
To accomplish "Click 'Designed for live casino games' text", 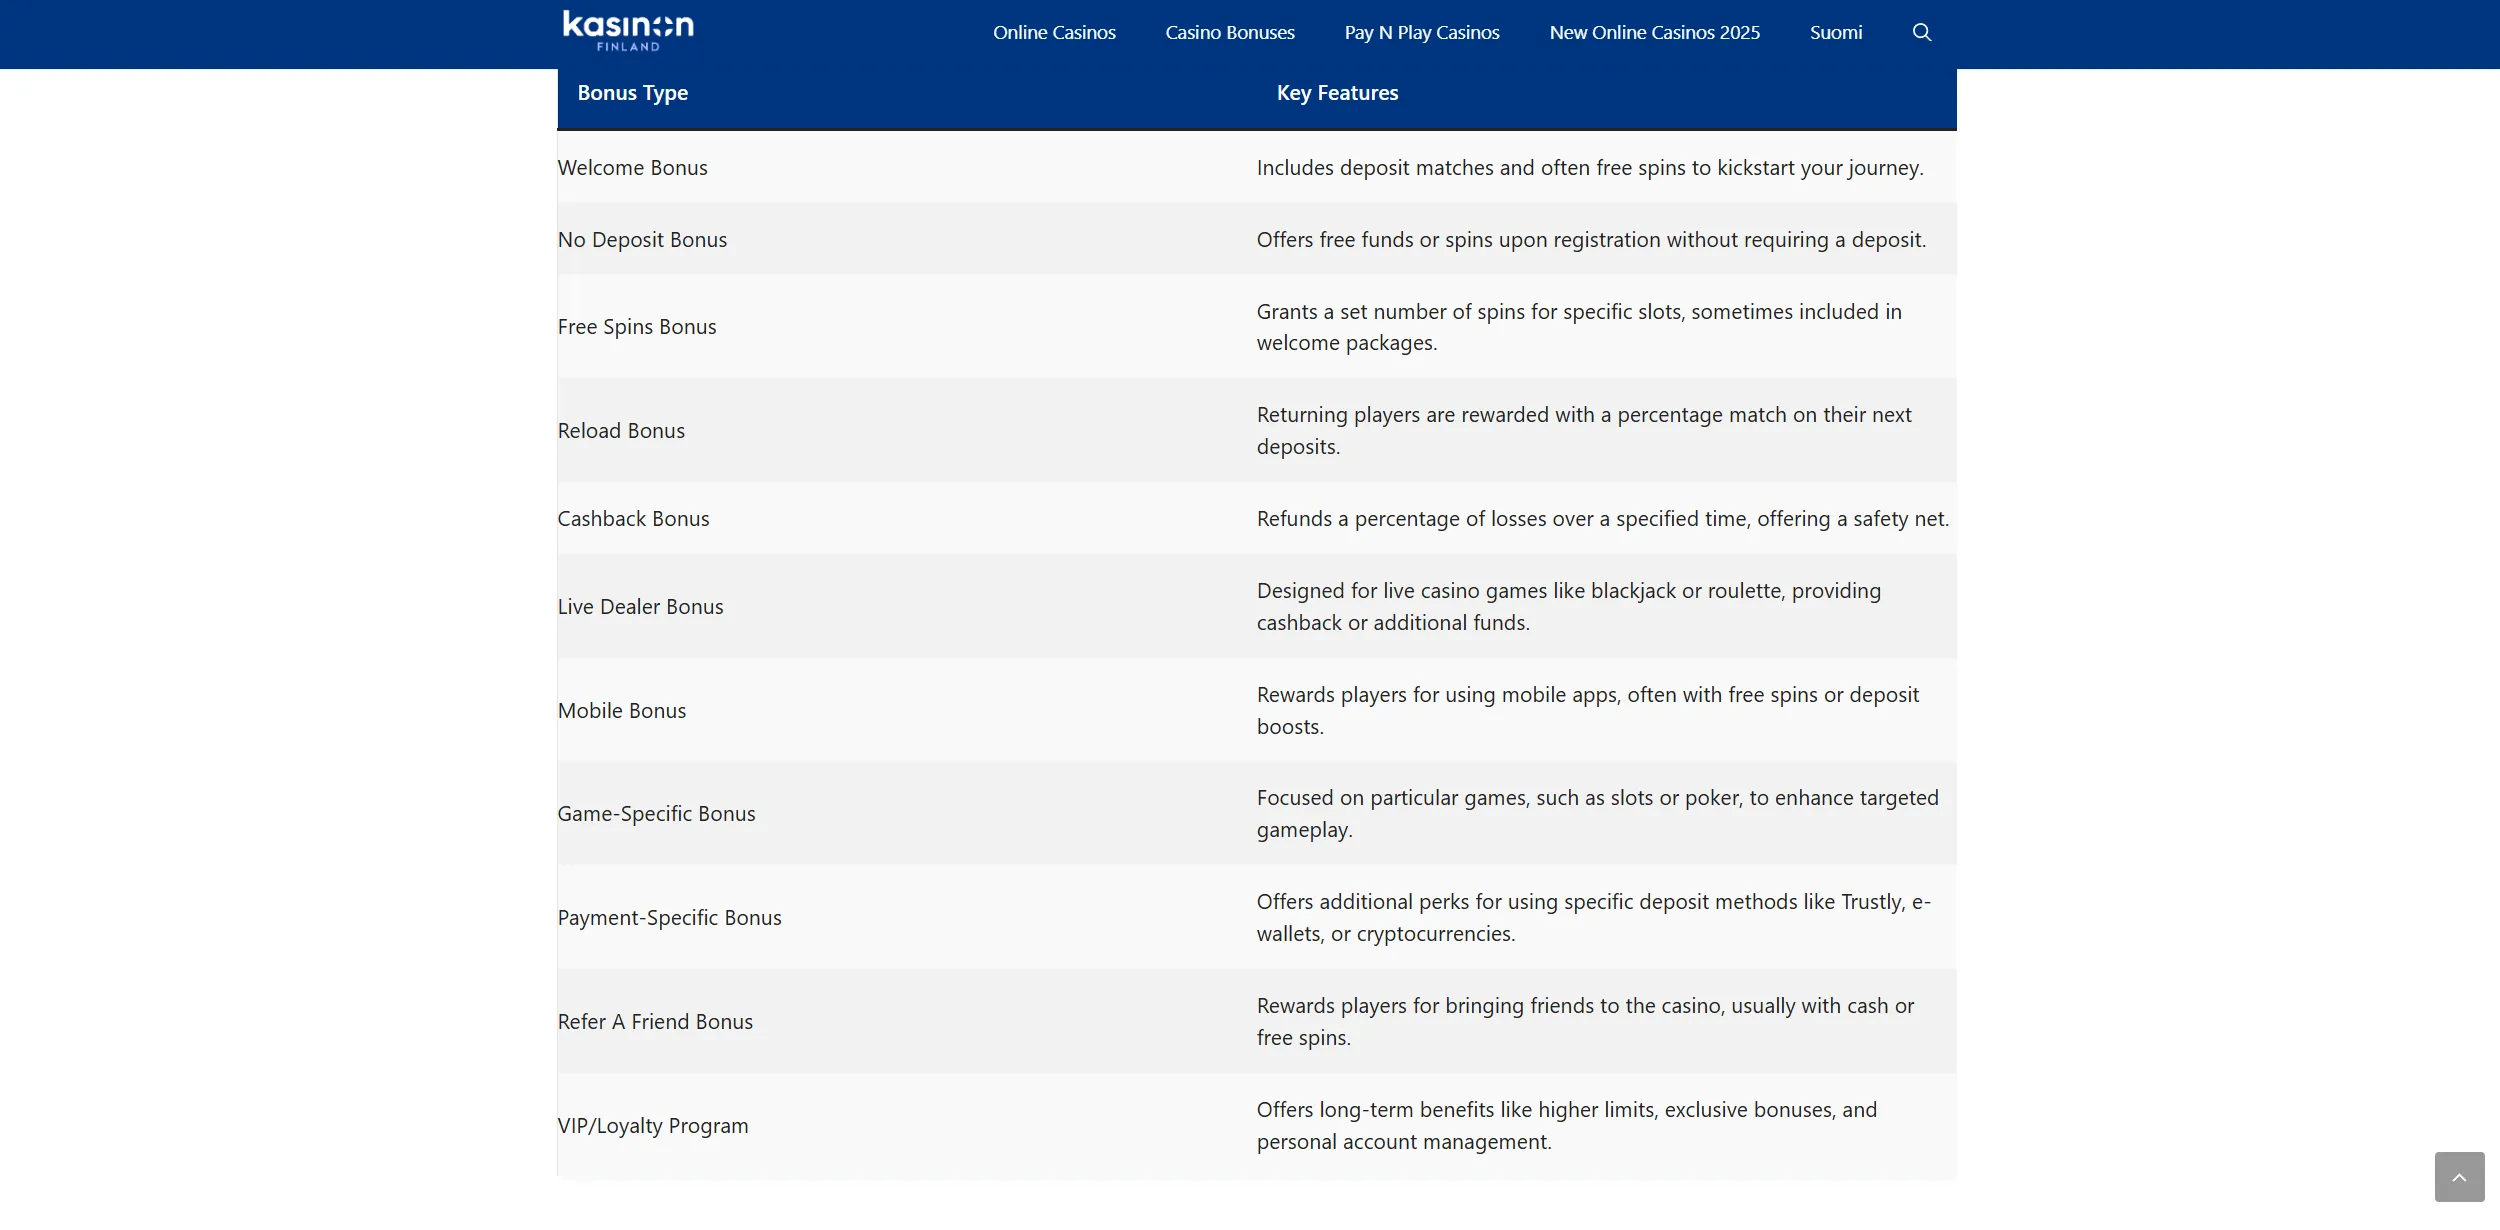I will coord(1569,607).
